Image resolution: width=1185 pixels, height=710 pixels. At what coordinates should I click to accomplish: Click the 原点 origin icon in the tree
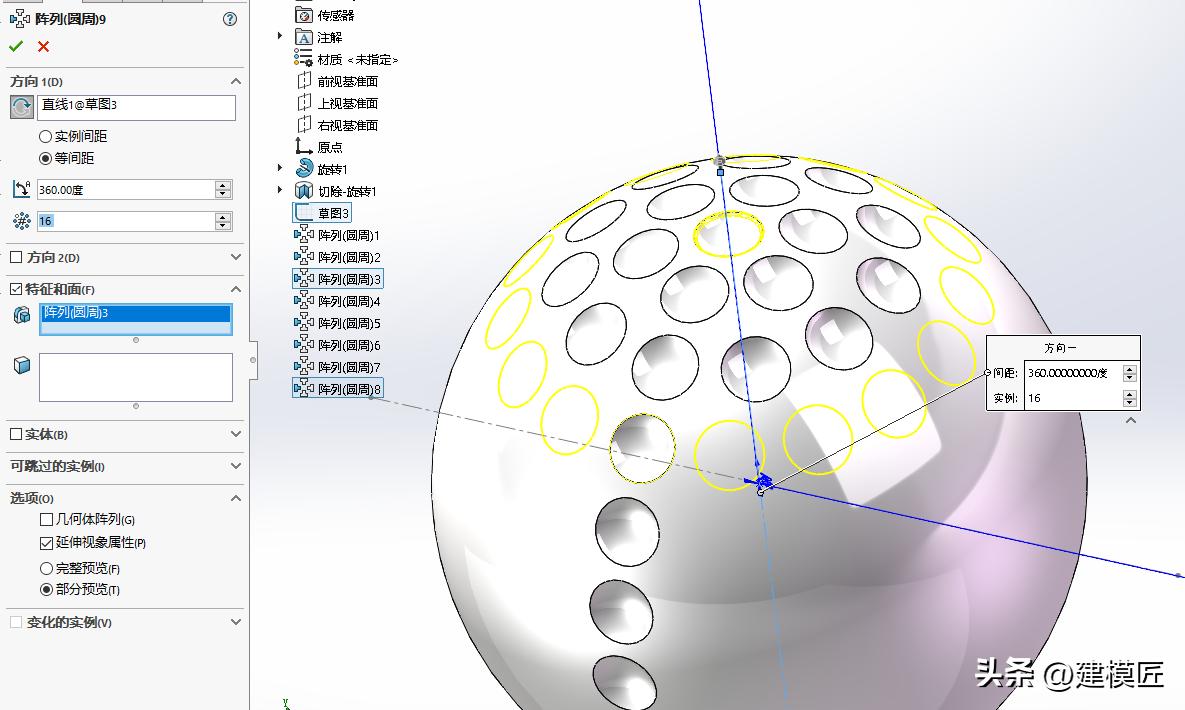pyautogui.click(x=303, y=146)
